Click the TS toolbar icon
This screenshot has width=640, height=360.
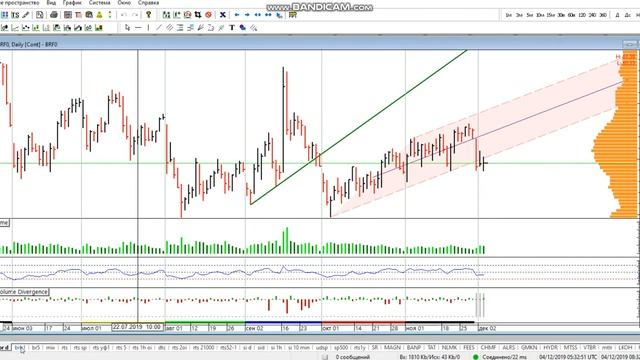coord(15,15)
